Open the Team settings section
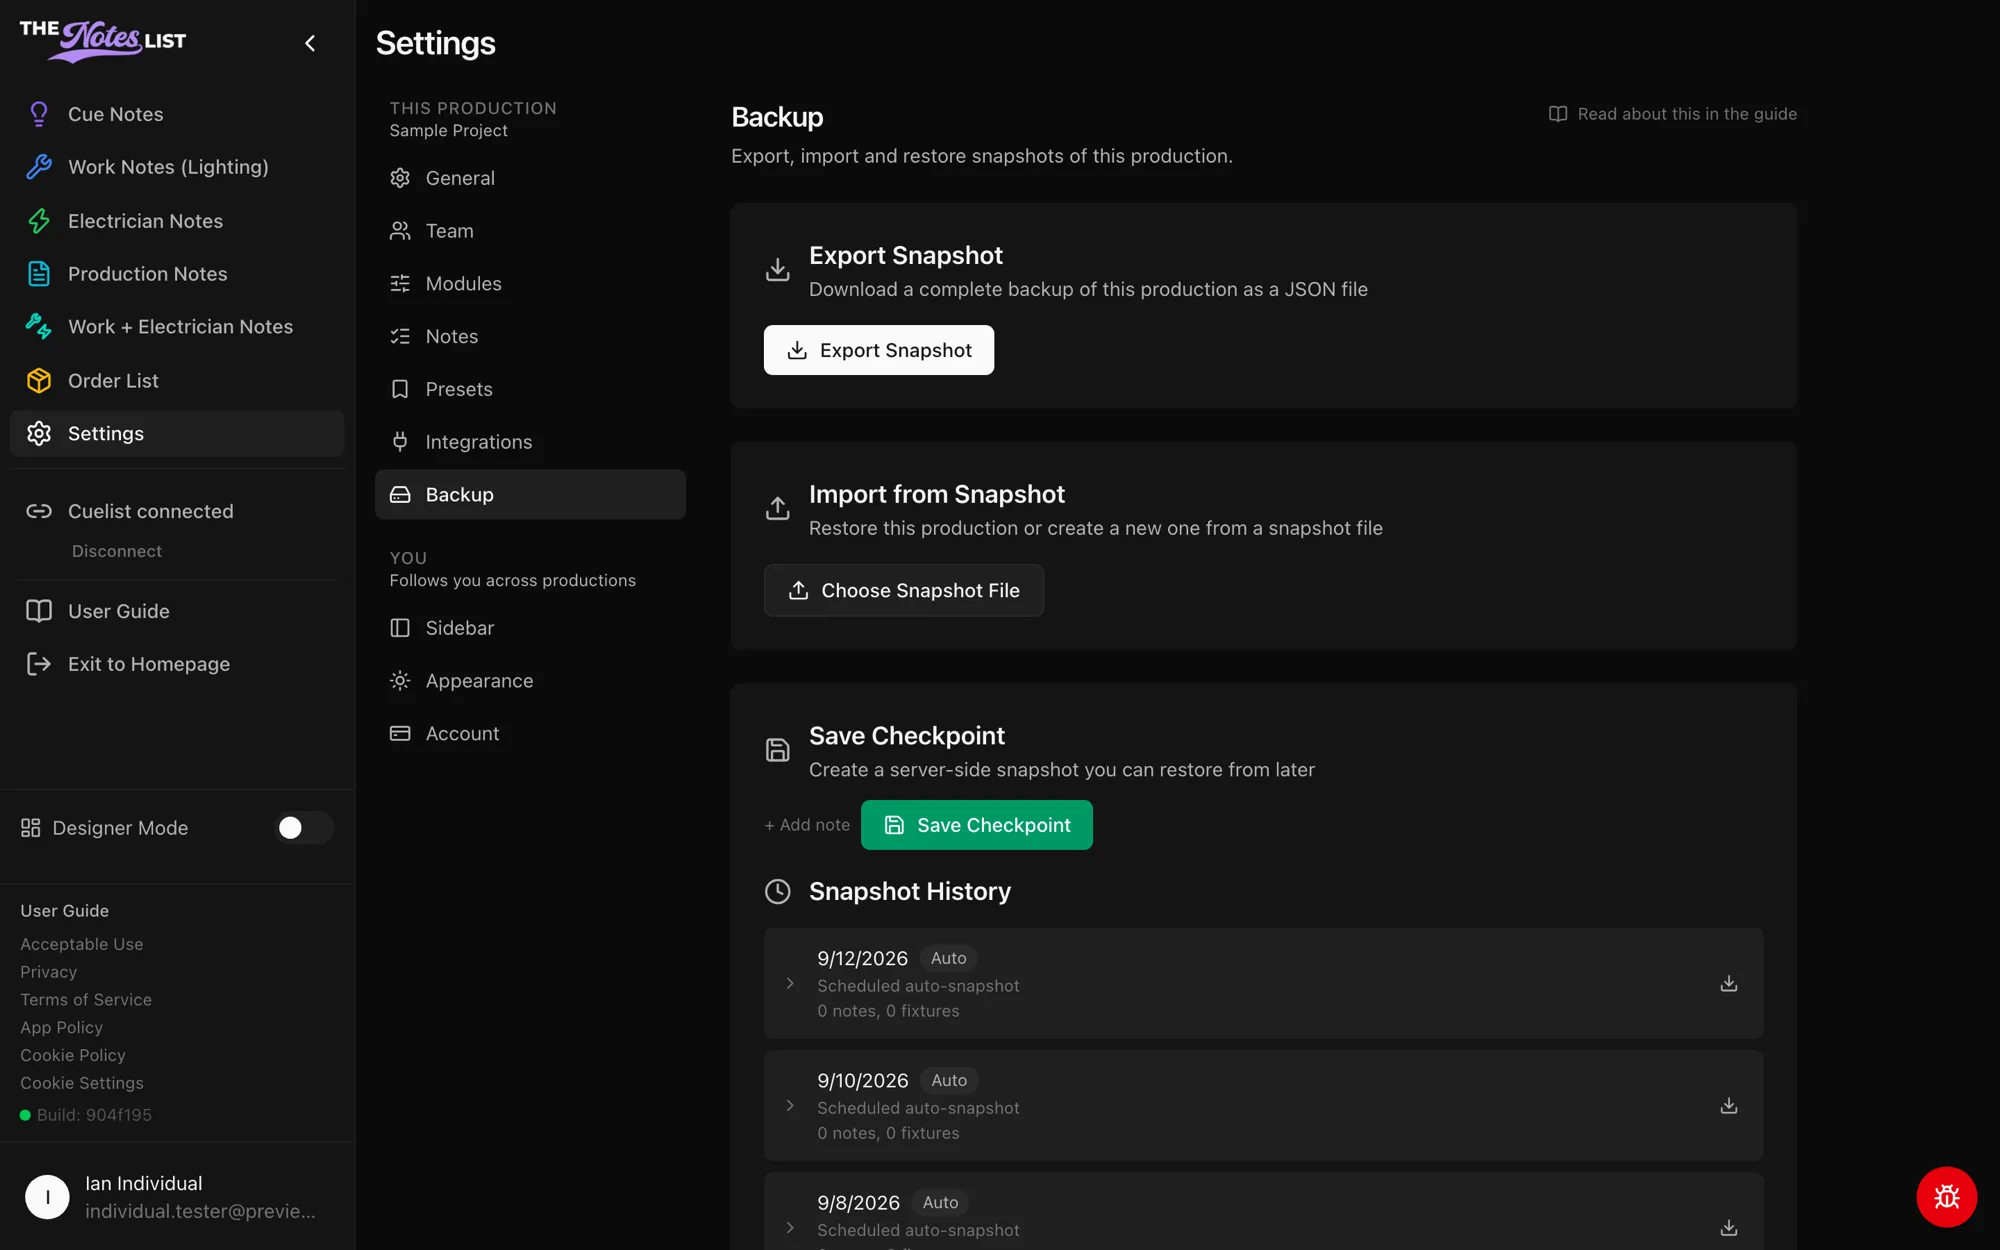Viewport: 2000px width, 1250px height. 530,231
